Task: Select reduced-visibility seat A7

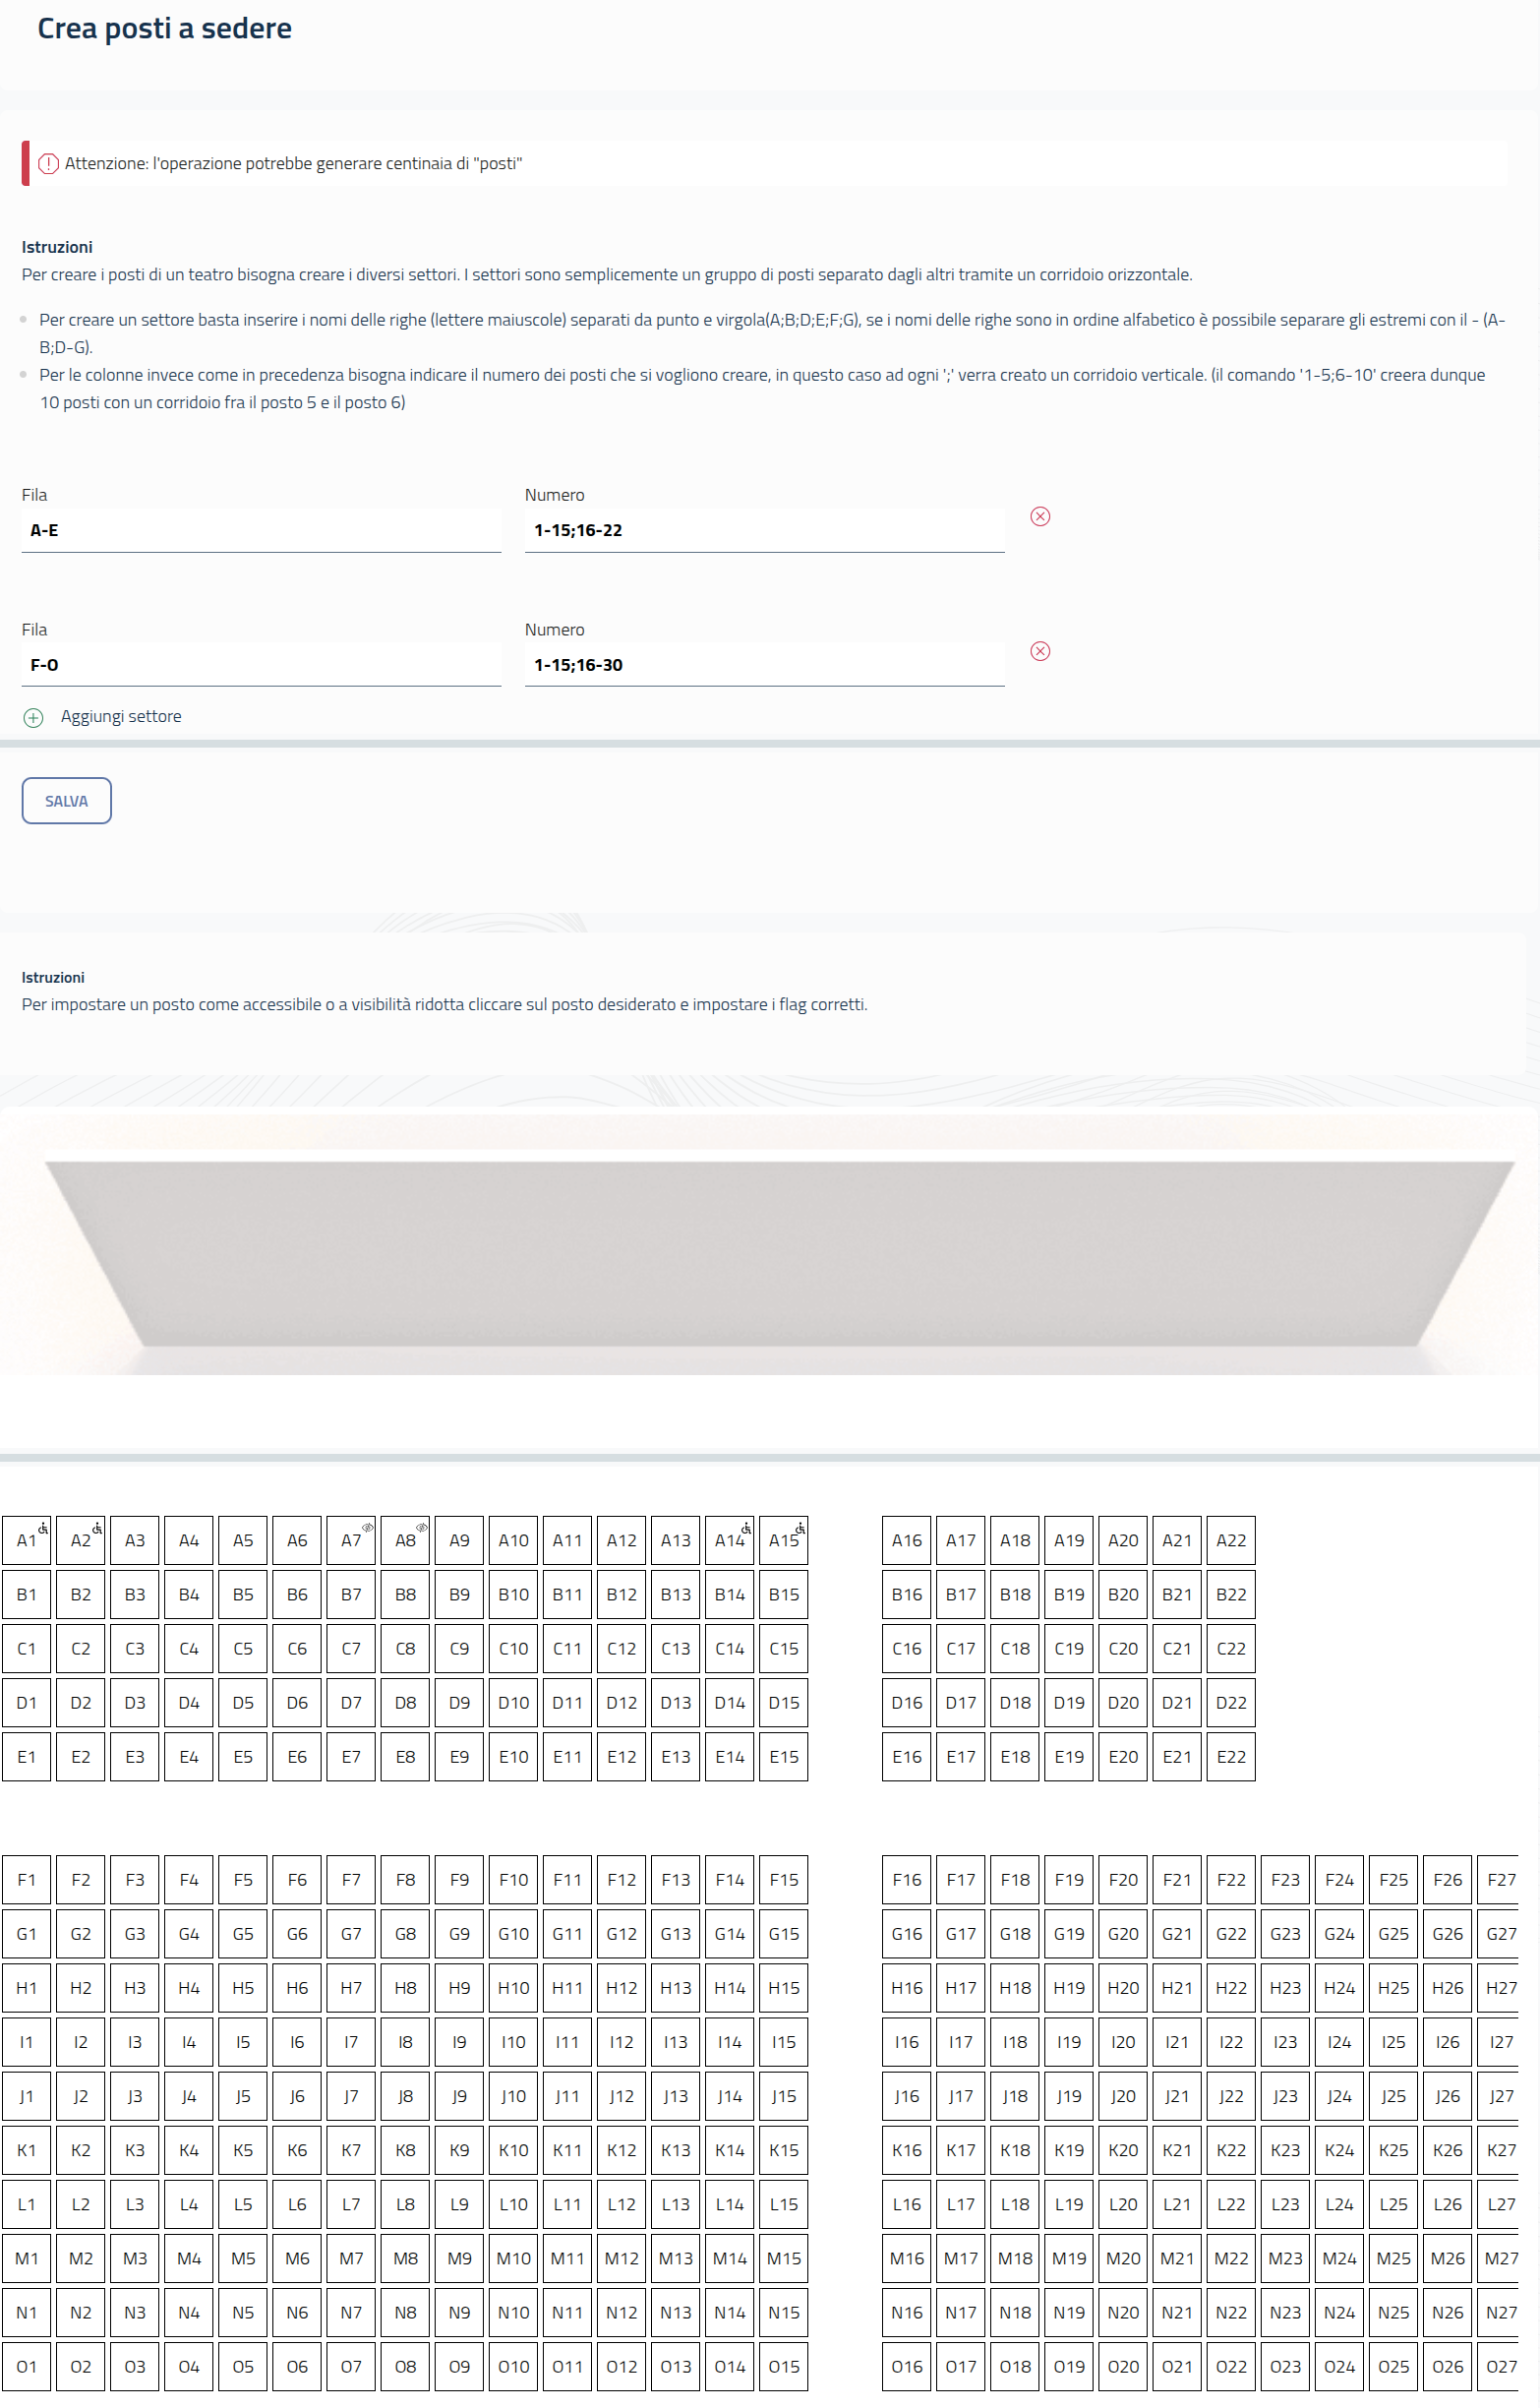Action: (x=351, y=1540)
